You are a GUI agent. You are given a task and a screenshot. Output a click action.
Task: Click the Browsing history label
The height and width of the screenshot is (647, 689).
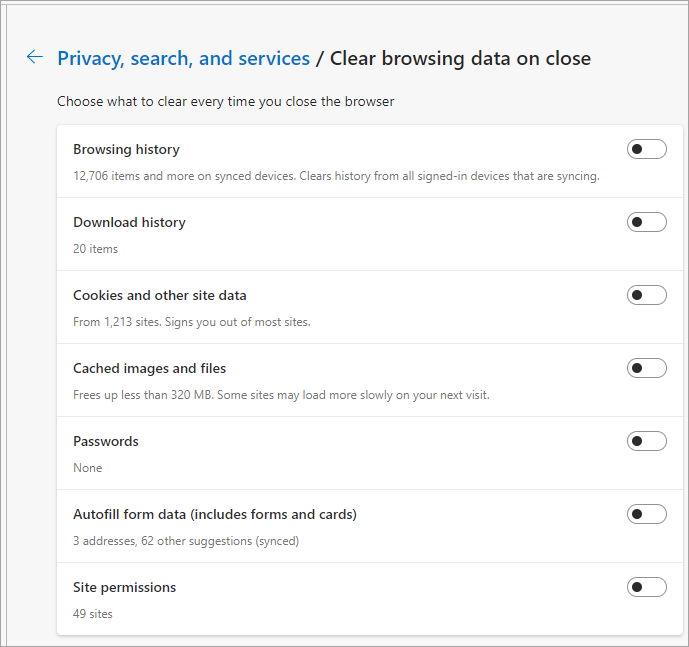(126, 149)
